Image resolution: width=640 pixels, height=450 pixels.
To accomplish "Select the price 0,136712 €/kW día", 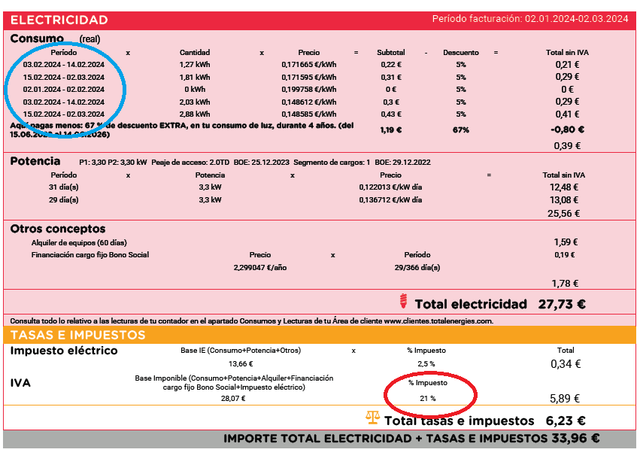I will tap(391, 200).
